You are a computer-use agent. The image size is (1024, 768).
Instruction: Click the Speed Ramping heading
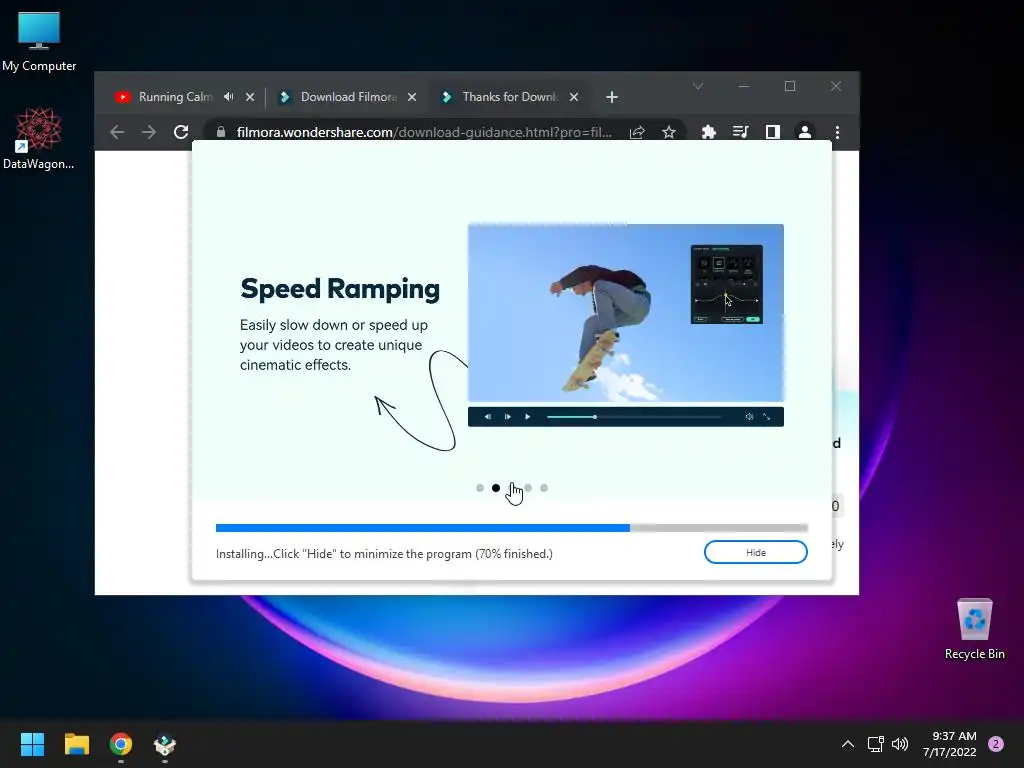pos(340,289)
